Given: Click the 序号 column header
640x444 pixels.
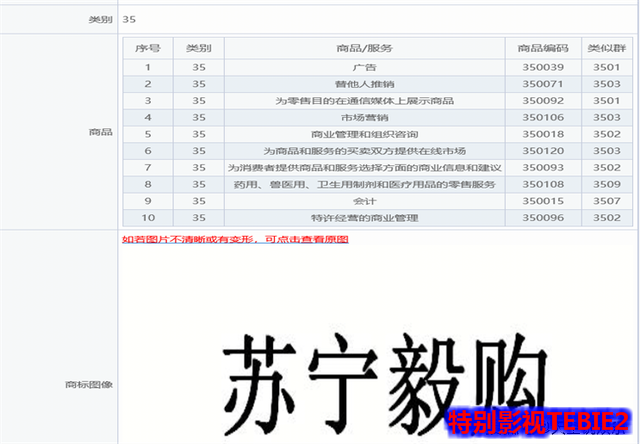Looking at the screenshot, I should (147, 49).
